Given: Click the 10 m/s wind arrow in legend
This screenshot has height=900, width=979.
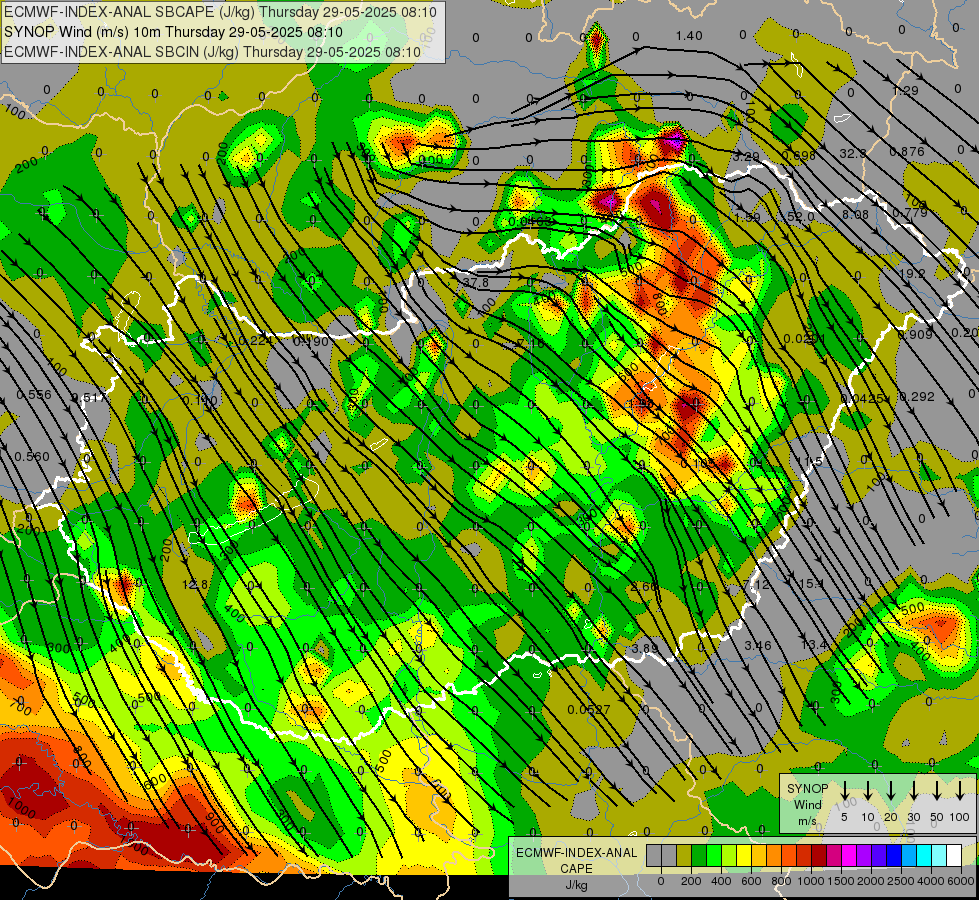Looking at the screenshot, I should pos(868,790).
